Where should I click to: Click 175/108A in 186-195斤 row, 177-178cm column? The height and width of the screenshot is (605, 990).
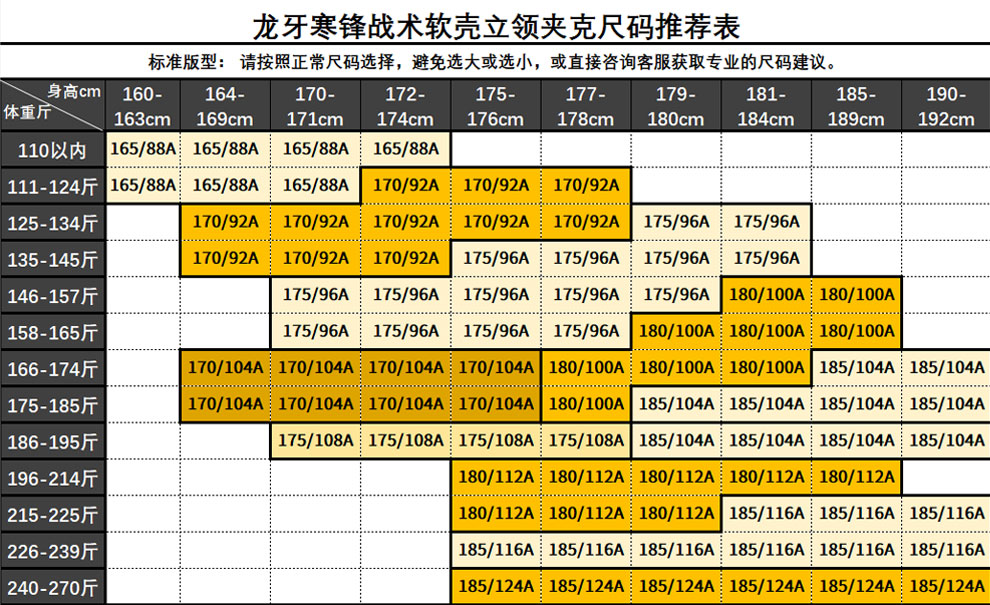coord(586,440)
